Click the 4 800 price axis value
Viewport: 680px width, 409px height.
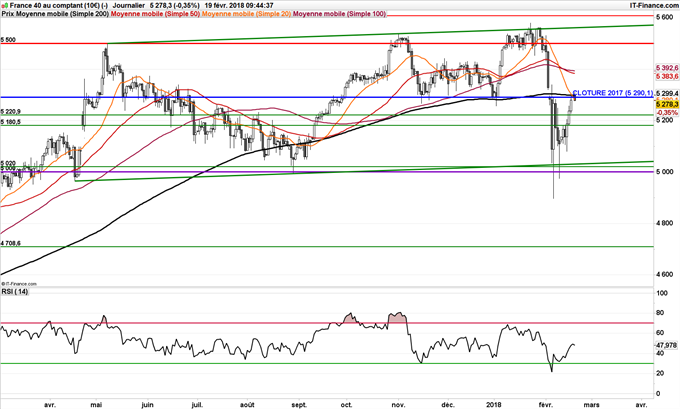point(665,223)
